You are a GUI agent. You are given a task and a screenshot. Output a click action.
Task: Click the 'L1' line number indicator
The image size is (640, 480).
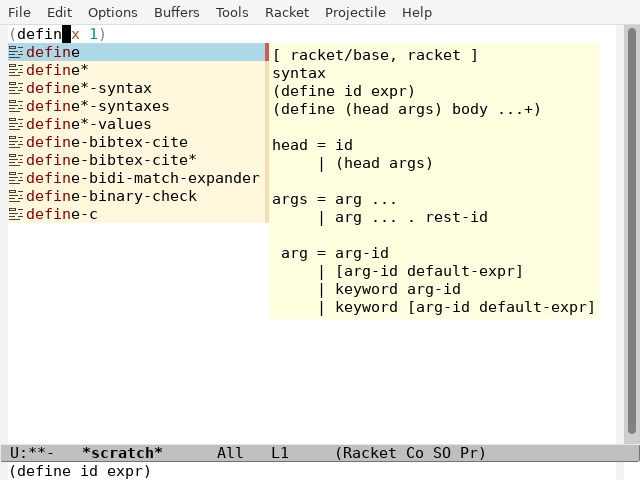pos(280,453)
